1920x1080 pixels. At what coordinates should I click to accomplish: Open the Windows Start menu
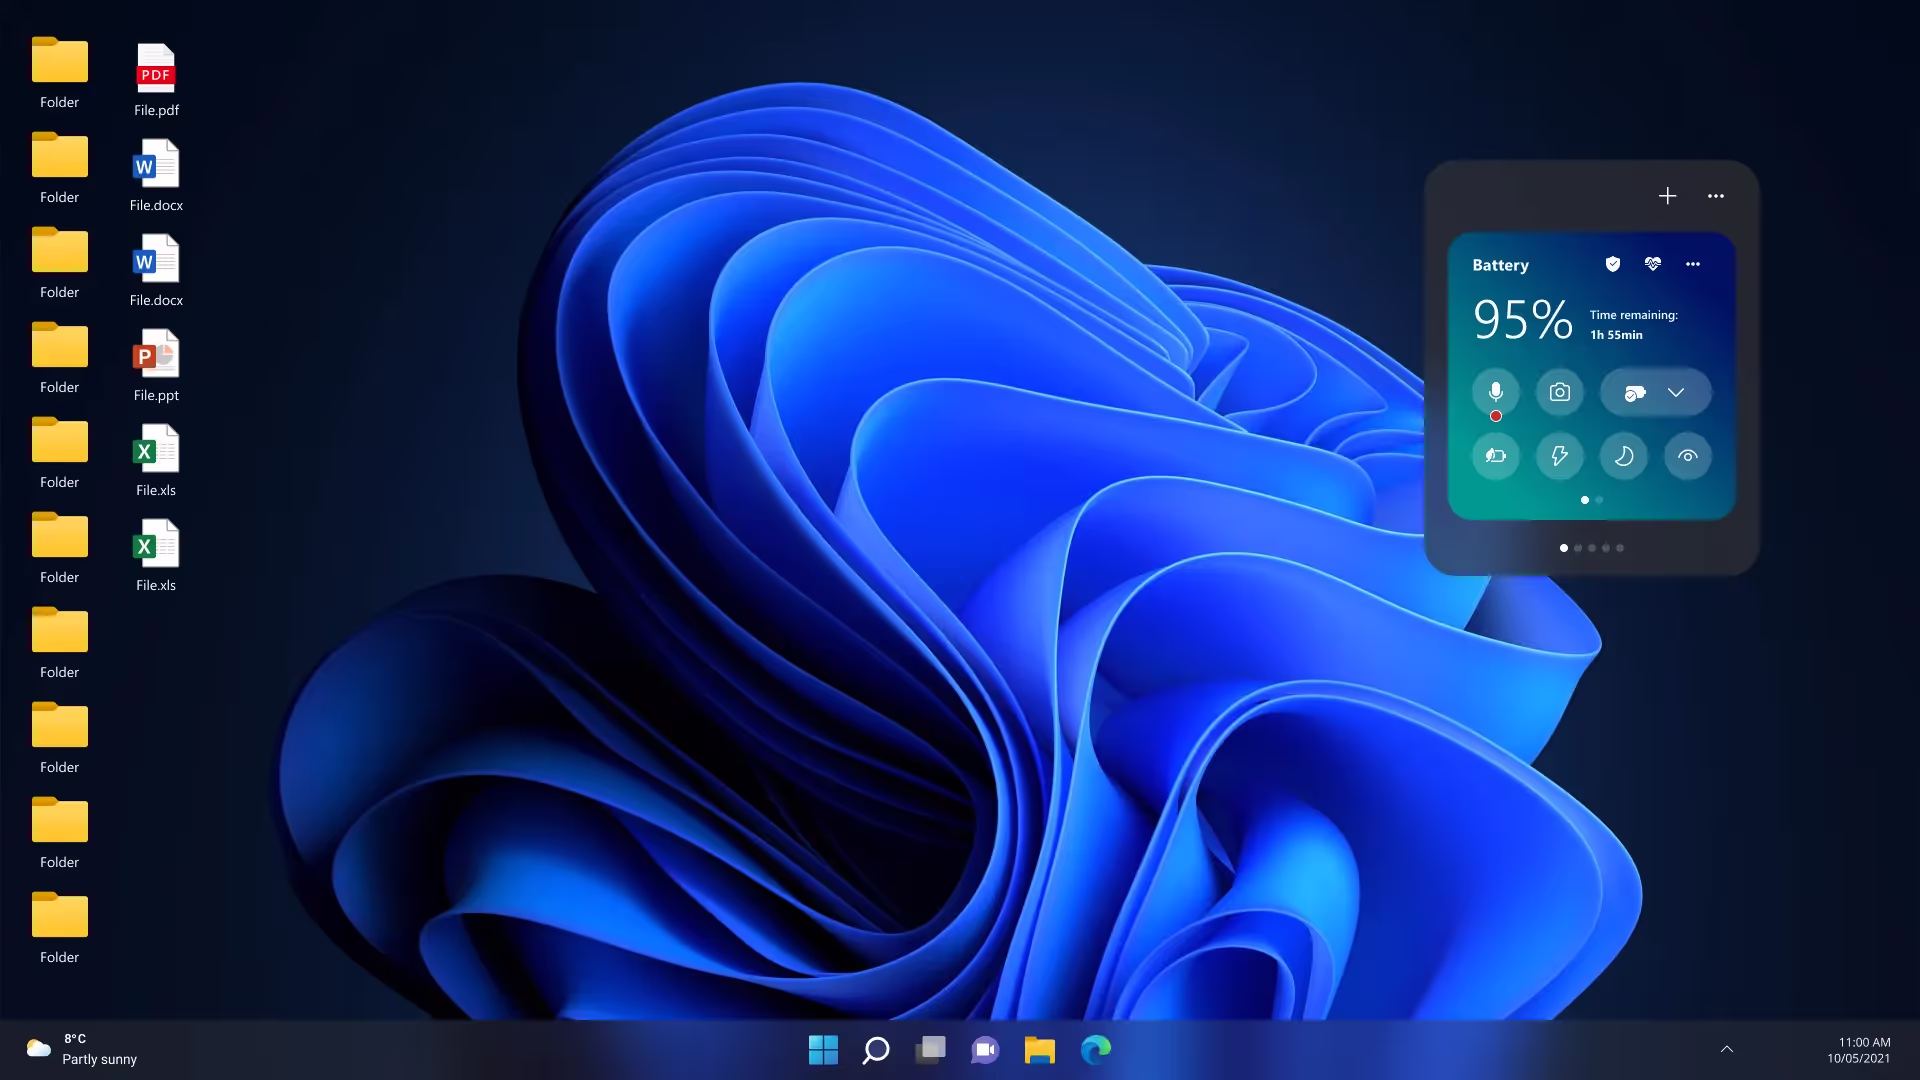click(823, 1049)
